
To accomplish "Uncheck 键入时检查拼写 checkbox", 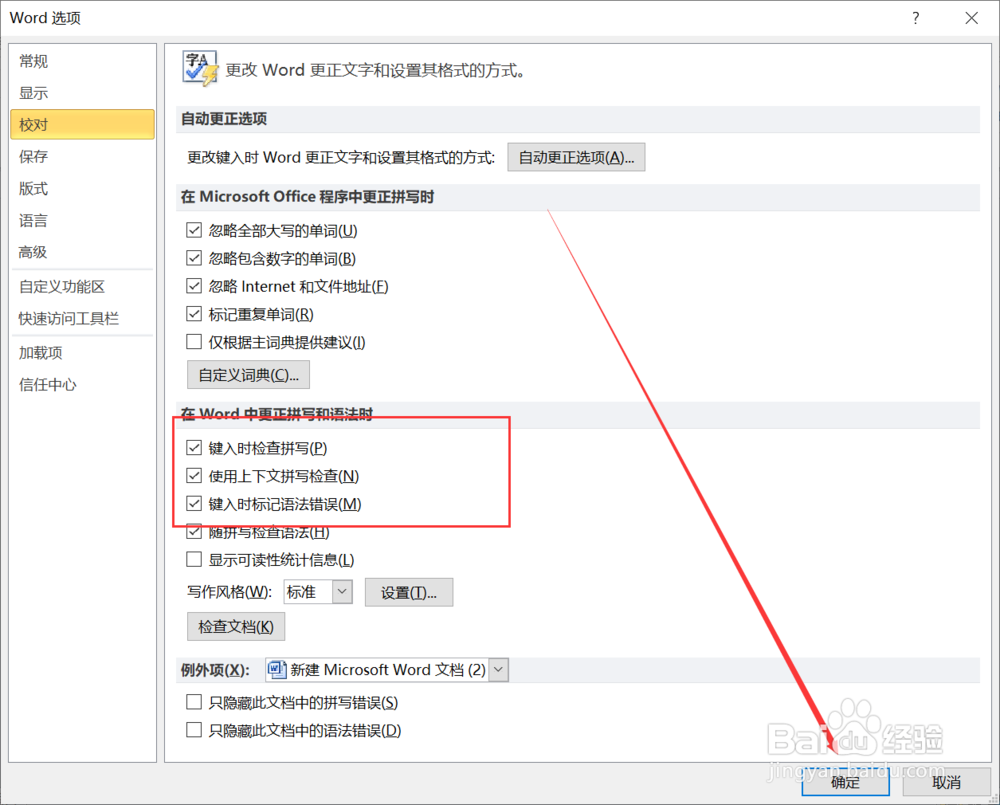I will pyautogui.click(x=194, y=448).
